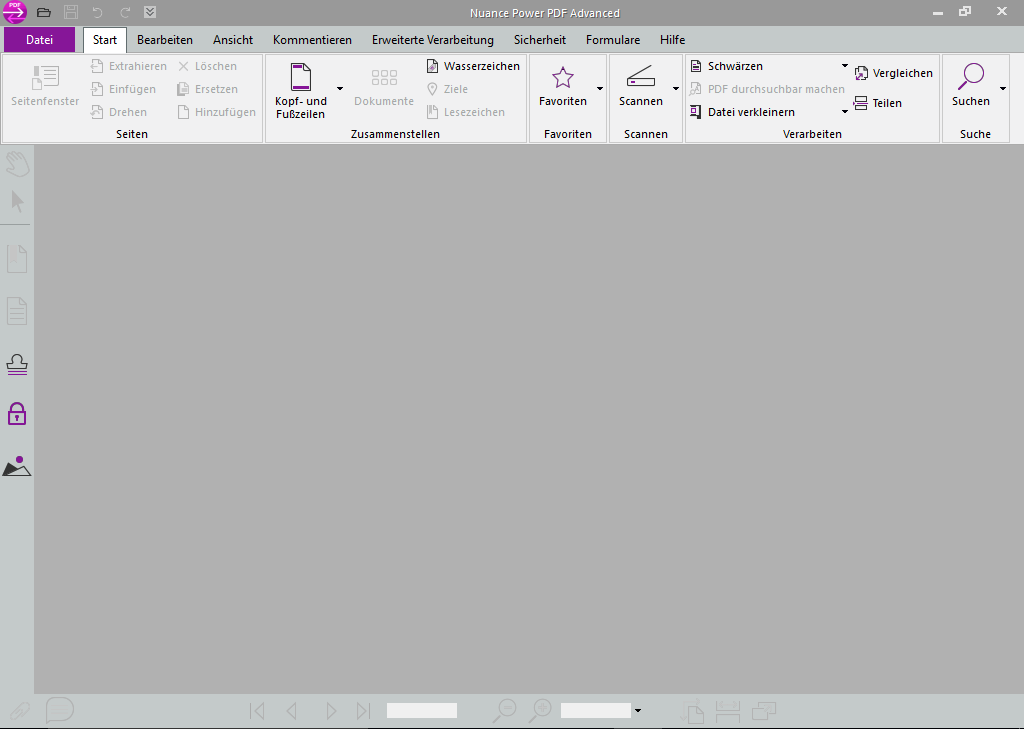Open the zoom level dropdown in status bar
Image resolution: width=1024 pixels, height=729 pixels.
tap(638, 711)
